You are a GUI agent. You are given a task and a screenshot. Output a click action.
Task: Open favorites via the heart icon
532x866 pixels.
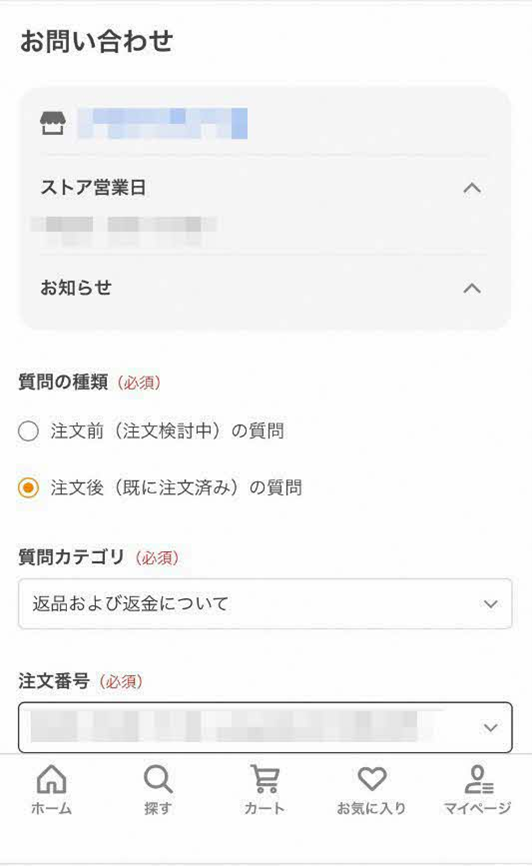(371, 779)
